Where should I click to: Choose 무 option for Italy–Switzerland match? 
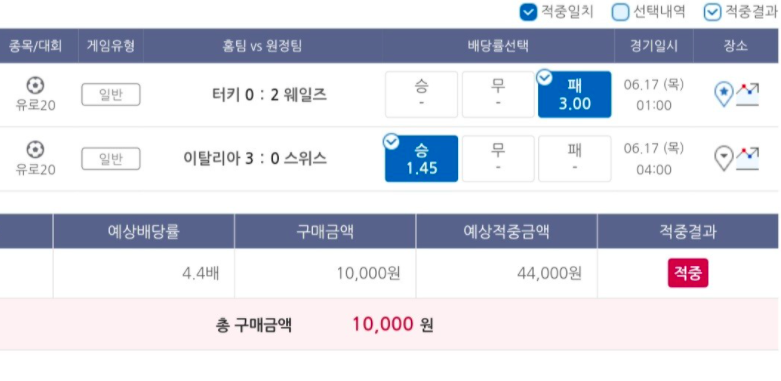[498, 159]
